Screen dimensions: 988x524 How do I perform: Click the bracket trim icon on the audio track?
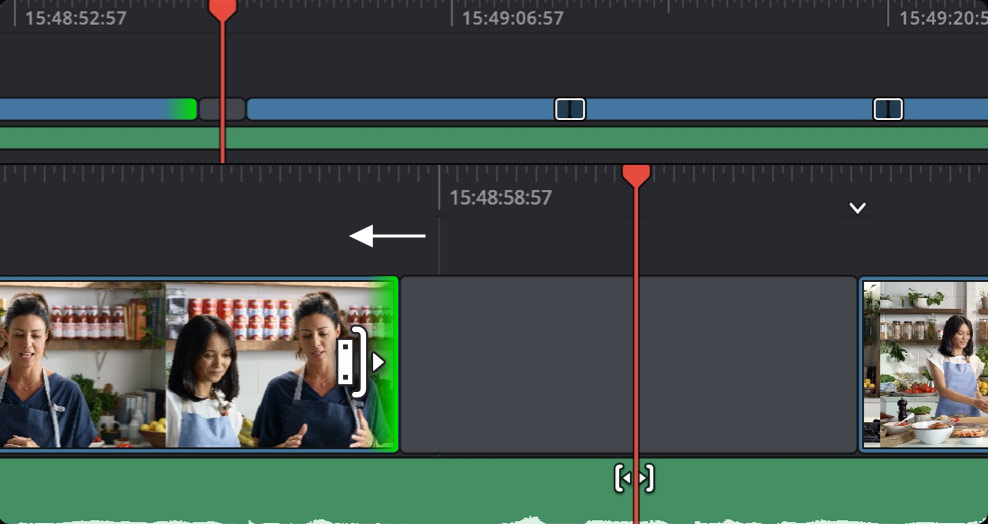click(x=634, y=479)
